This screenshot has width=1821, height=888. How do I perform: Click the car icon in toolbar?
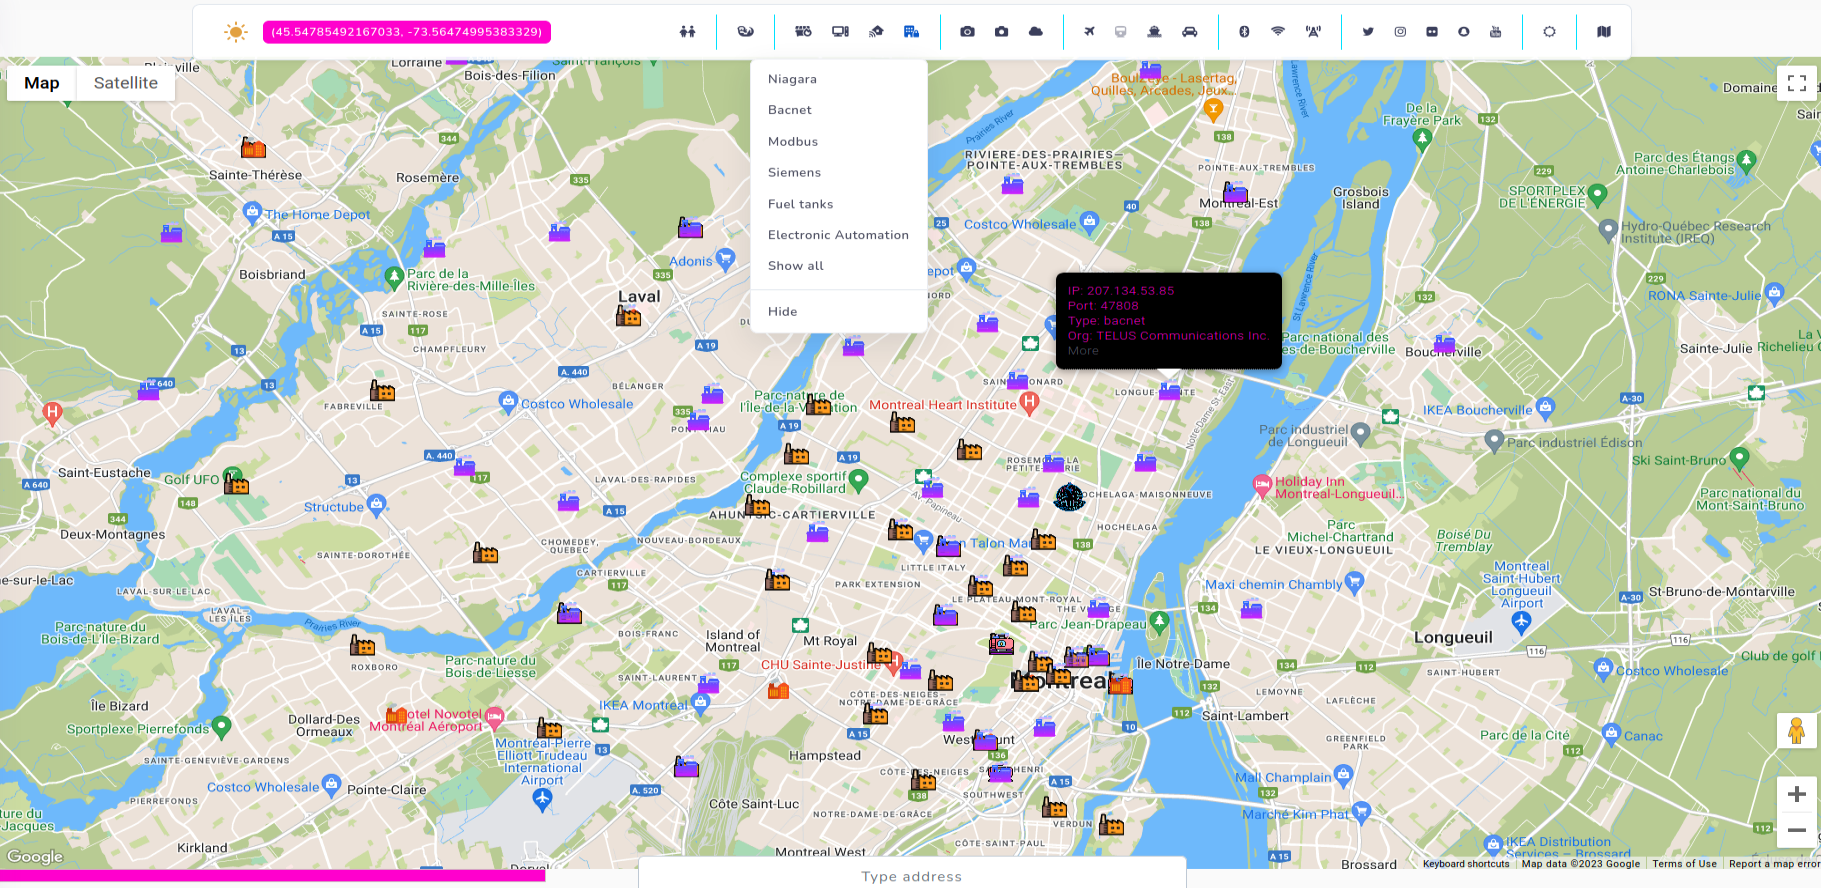pyautogui.click(x=1189, y=32)
